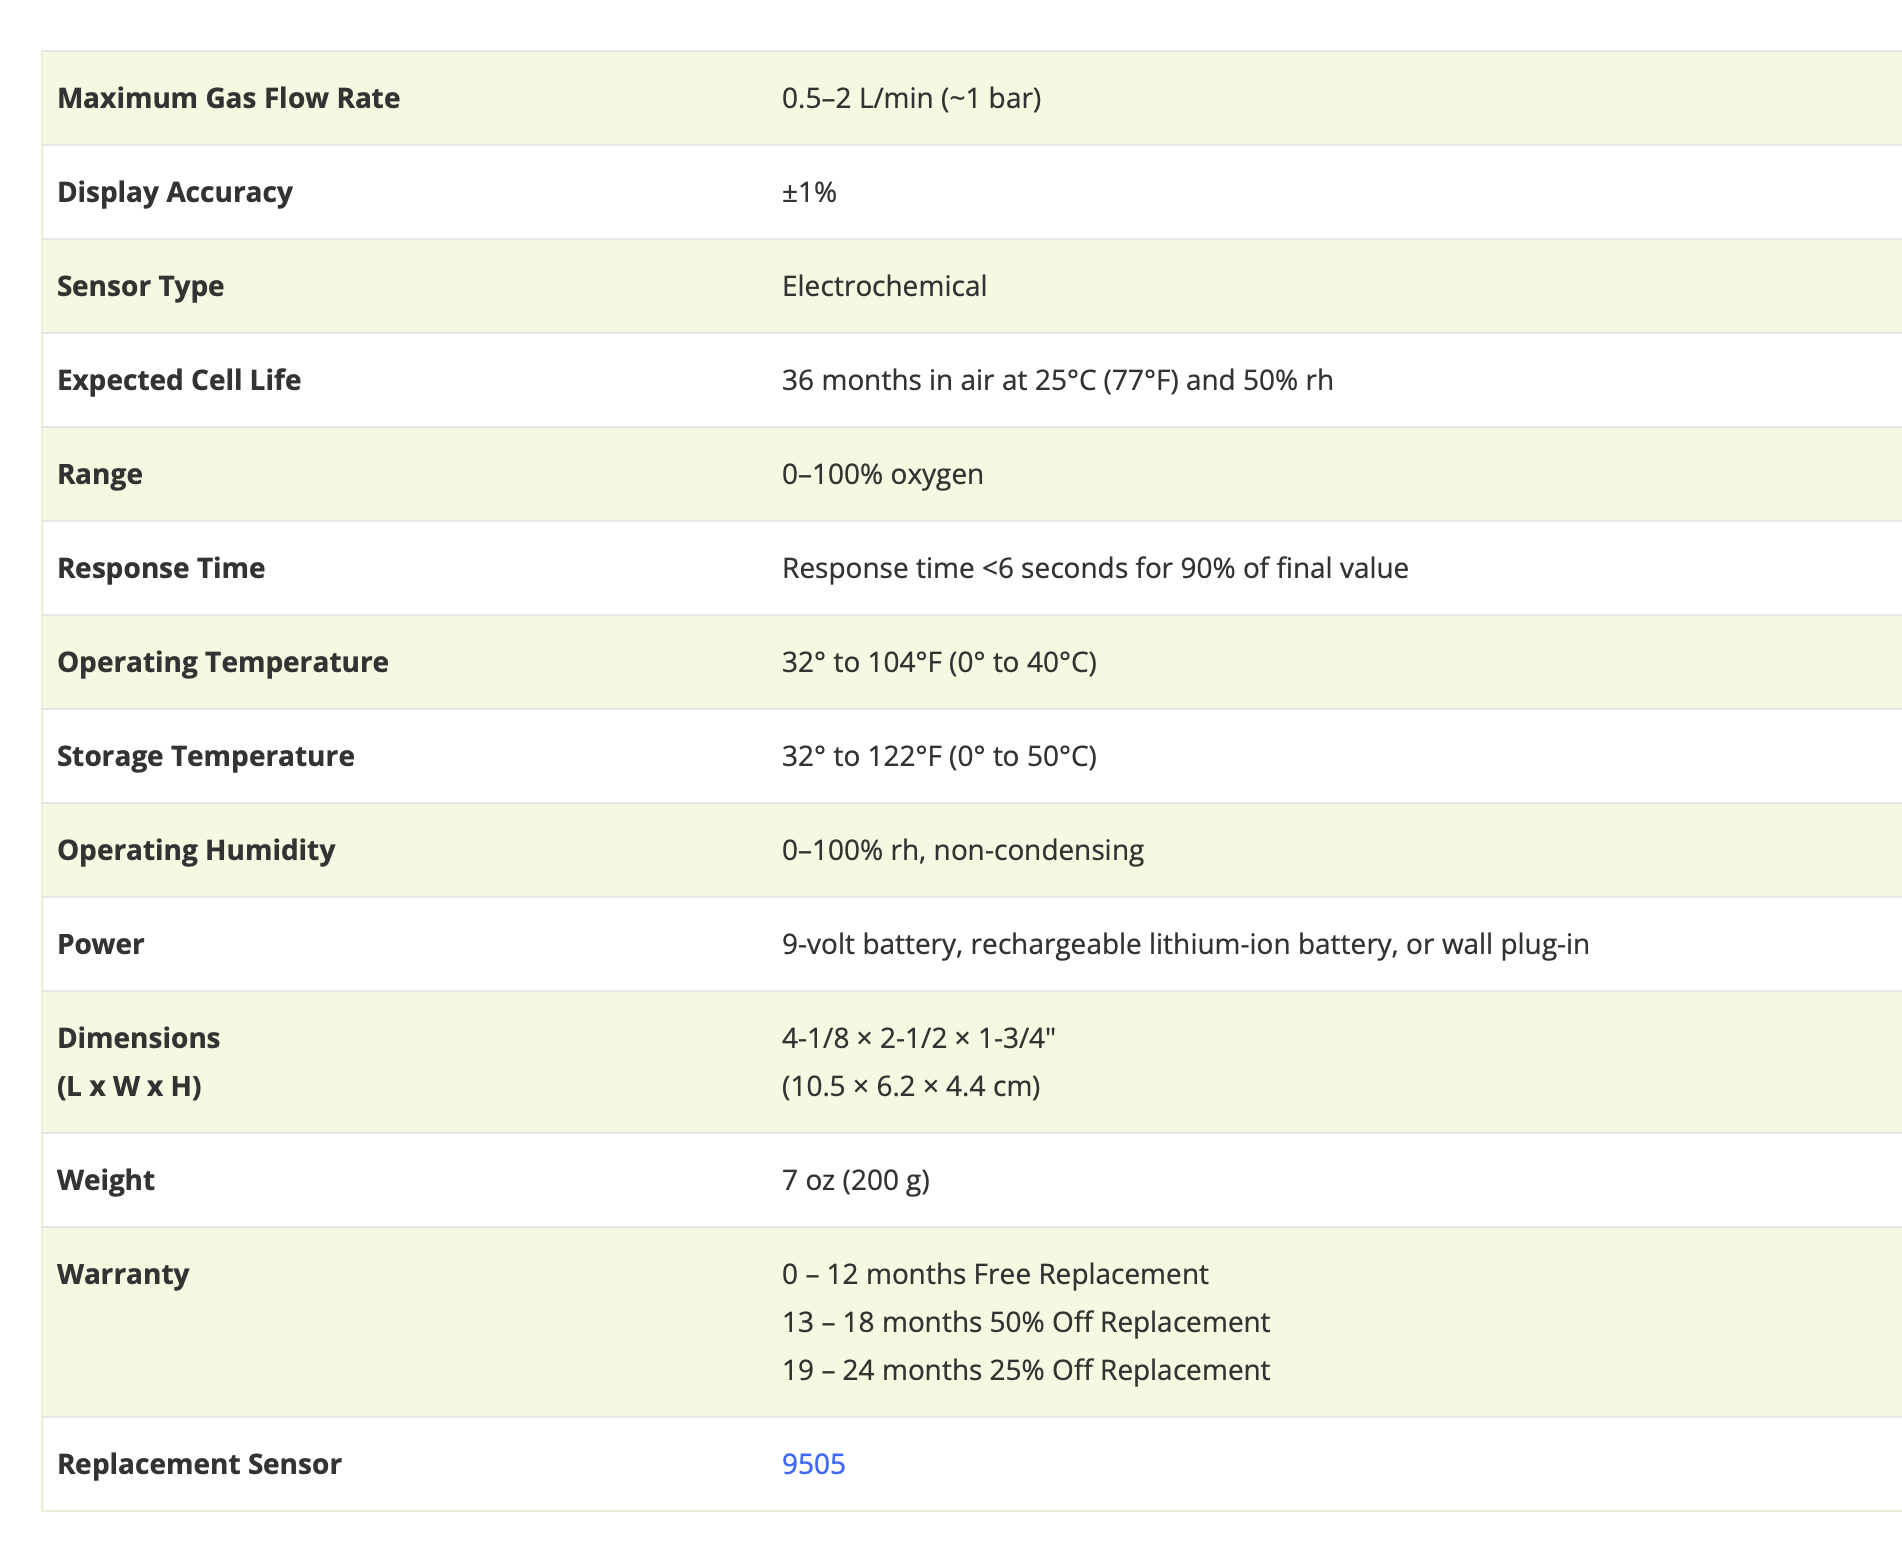Select the non-condensing humidity value
Screen dimensions: 1902x1554
[962, 850]
